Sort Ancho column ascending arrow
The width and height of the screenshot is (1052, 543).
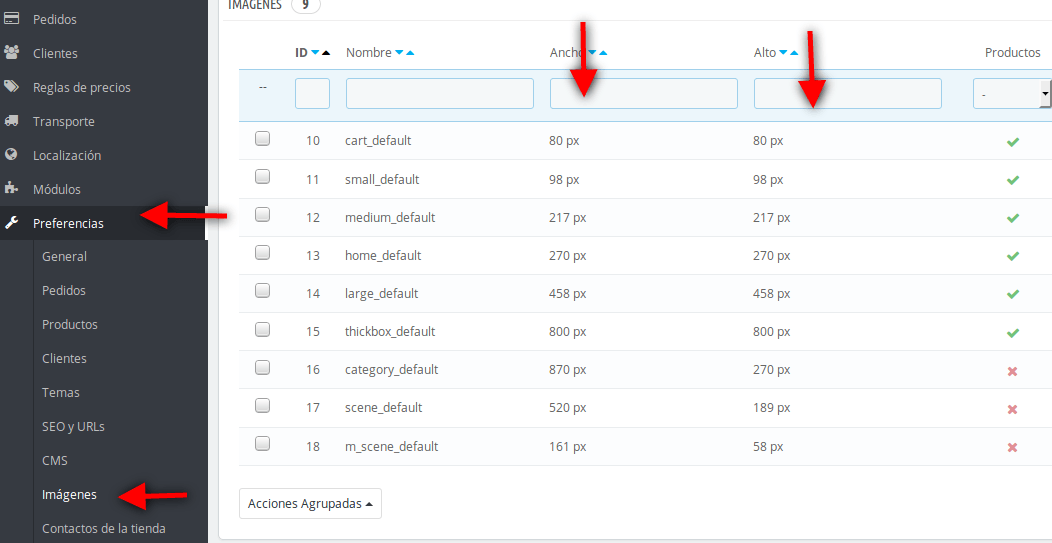603,53
